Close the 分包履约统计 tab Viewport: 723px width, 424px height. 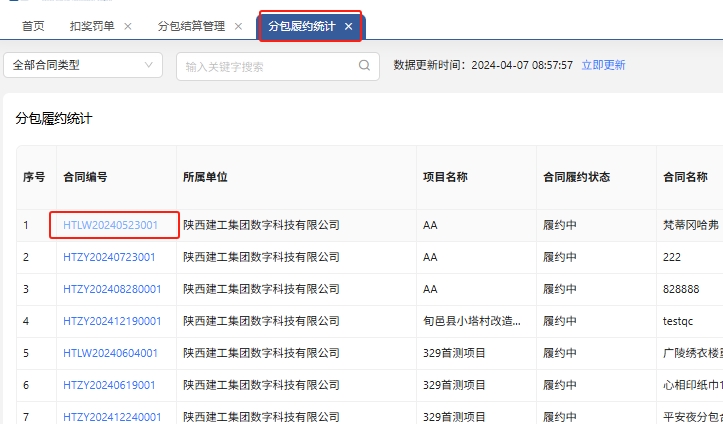tap(348, 27)
